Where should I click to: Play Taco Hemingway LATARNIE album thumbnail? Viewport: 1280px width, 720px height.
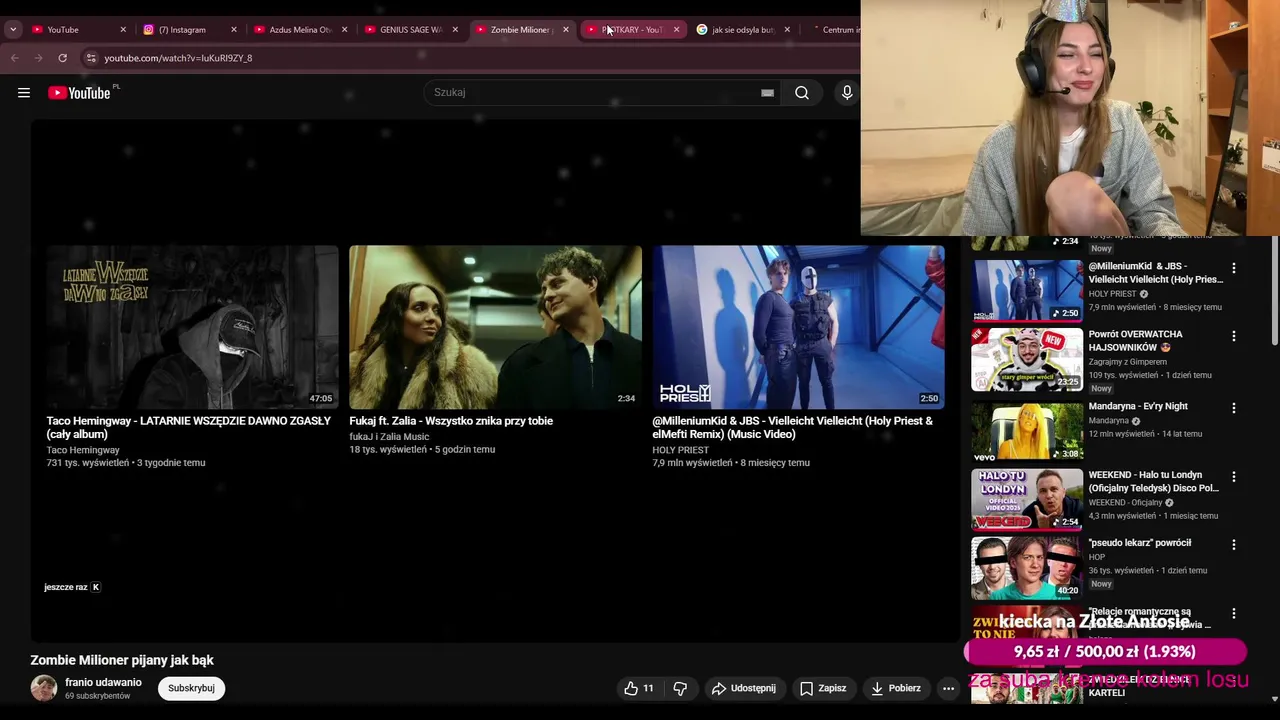coord(192,327)
